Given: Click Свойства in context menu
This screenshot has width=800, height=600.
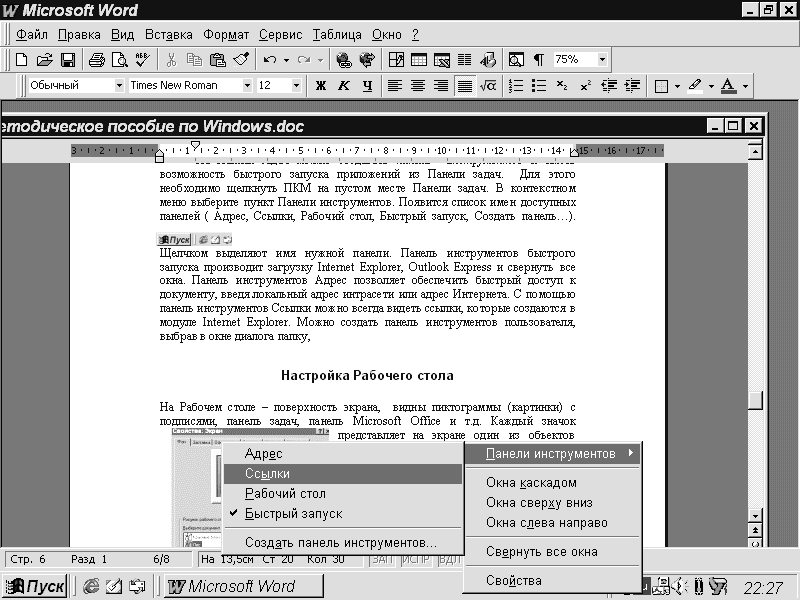Looking at the screenshot, I should click(553, 581).
